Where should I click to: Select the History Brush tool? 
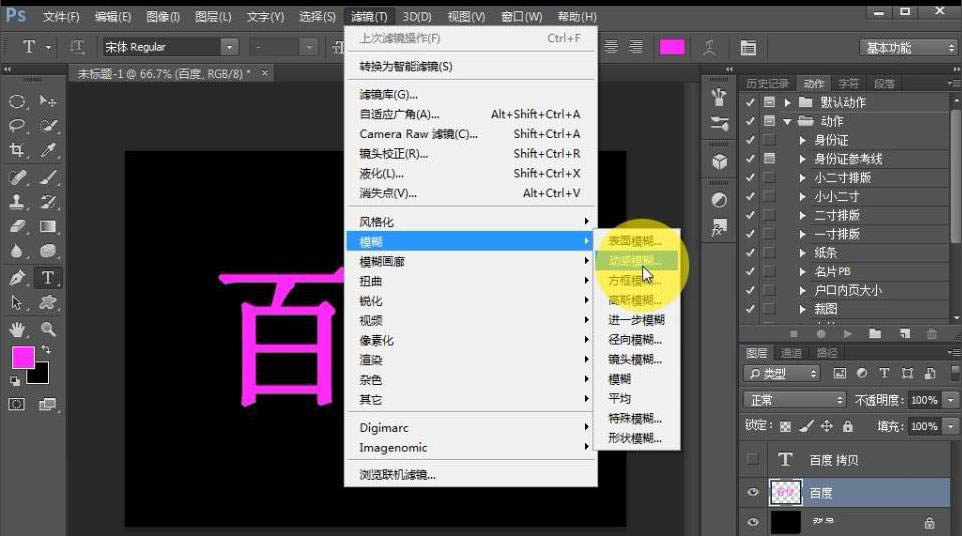click(x=48, y=202)
